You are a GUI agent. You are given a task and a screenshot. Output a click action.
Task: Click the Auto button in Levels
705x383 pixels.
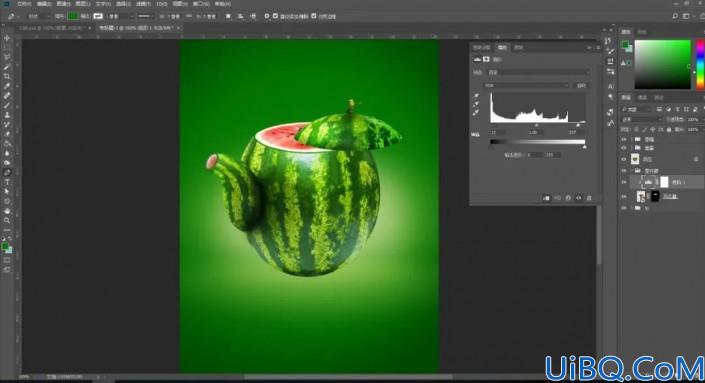click(581, 85)
